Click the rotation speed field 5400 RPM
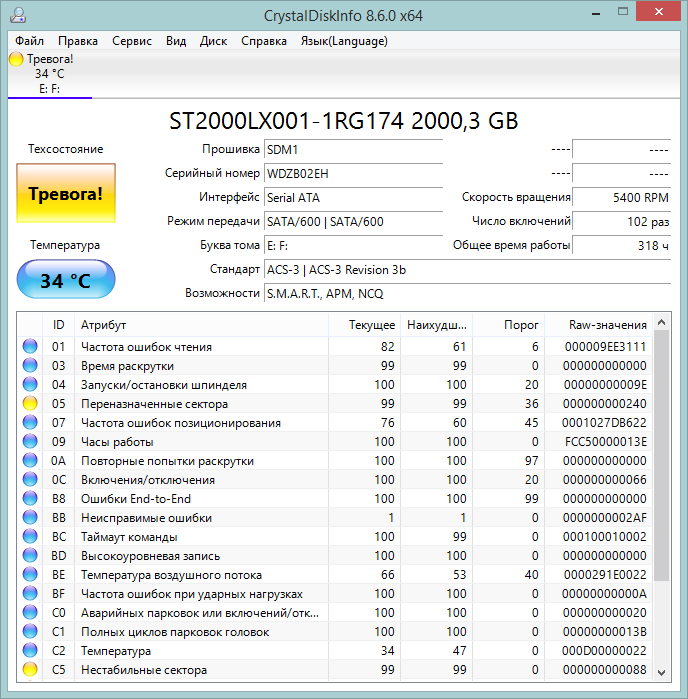 pos(622,197)
